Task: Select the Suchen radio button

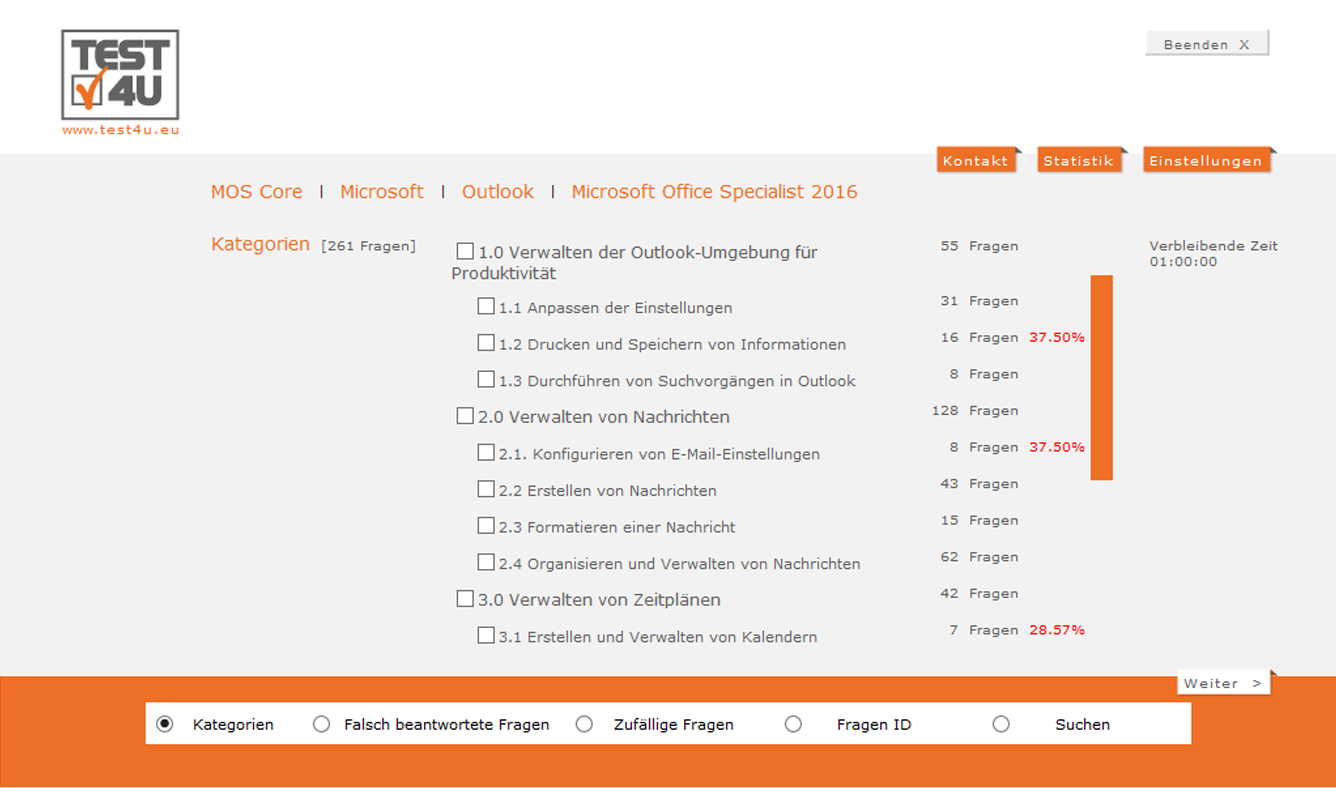Action: tap(1001, 724)
